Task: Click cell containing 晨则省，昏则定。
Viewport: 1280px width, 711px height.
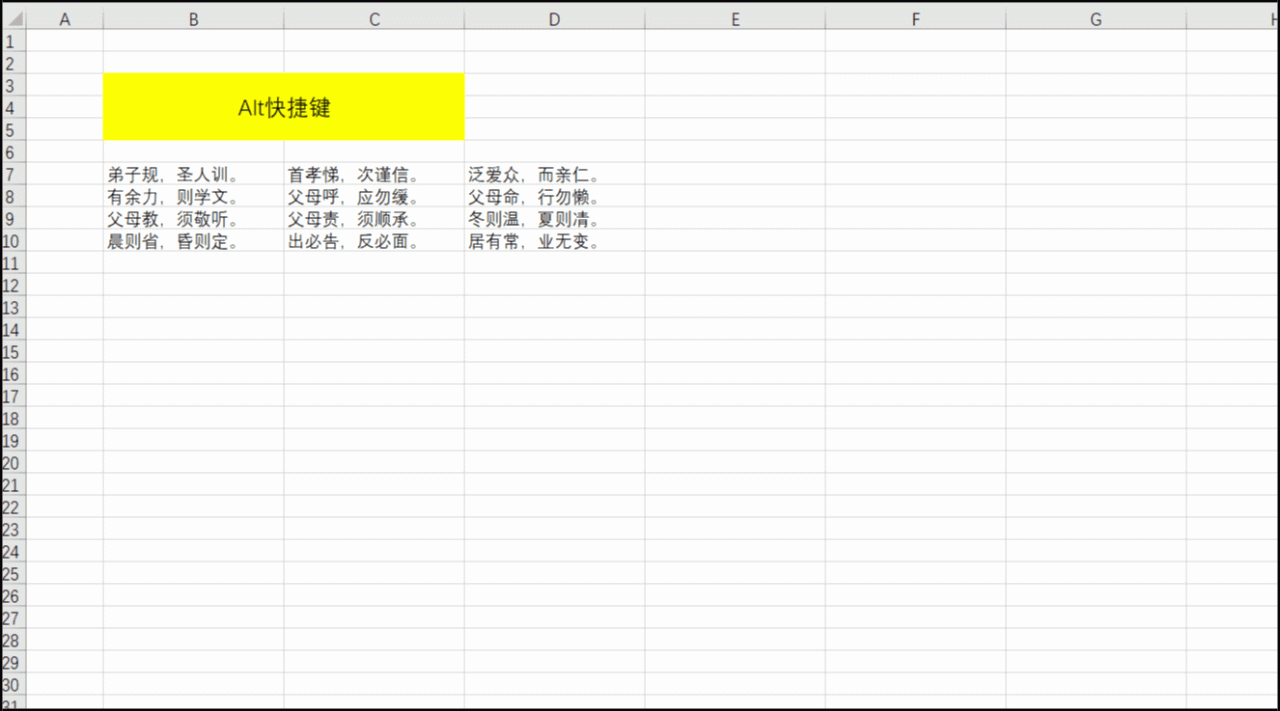Action: [x=173, y=241]
